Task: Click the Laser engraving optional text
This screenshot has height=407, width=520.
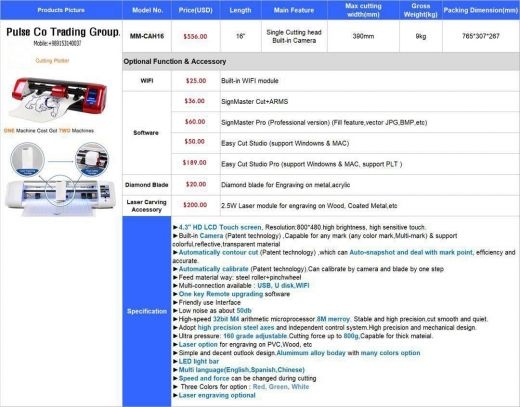Action: pos(217,395)
